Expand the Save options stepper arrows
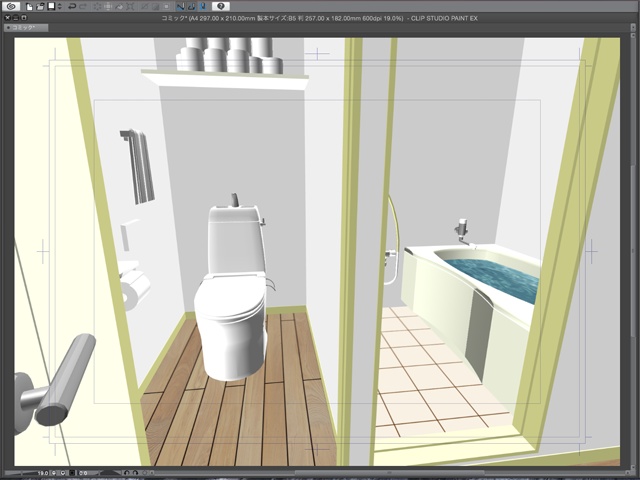 pyautogui.click(x=60, y=7)
